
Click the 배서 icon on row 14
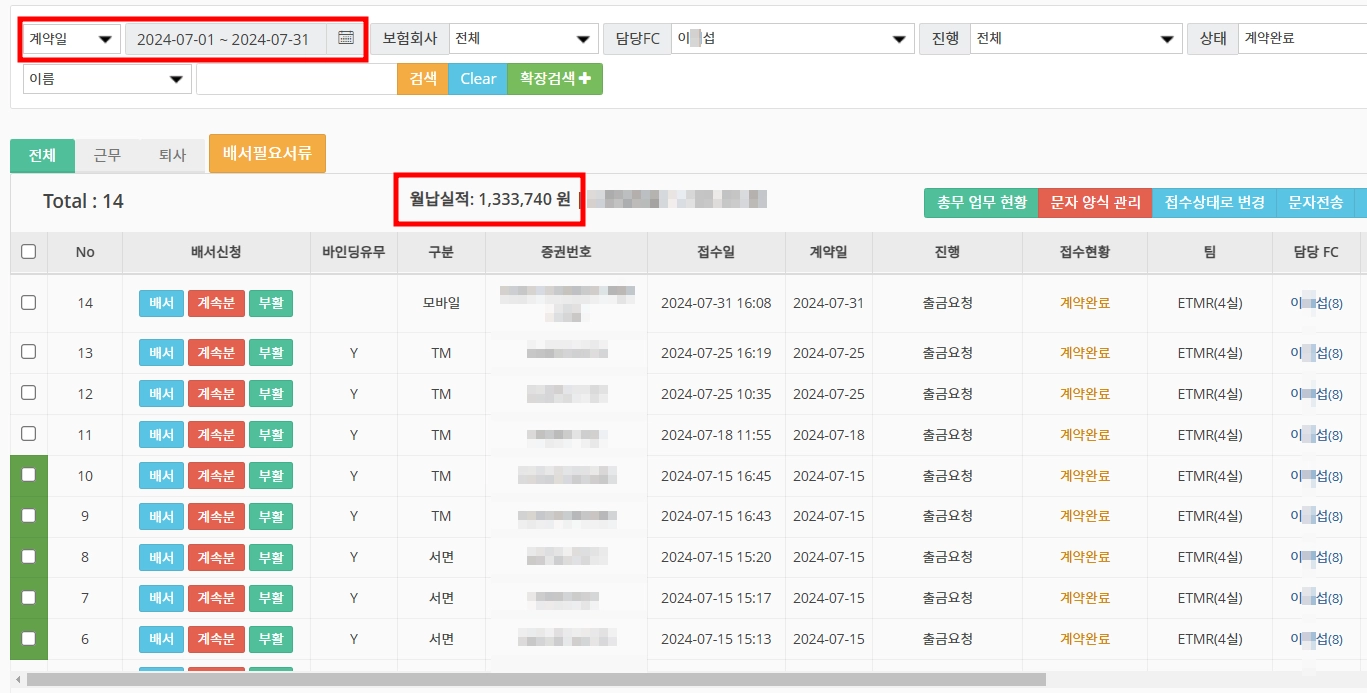click(161, 303)
